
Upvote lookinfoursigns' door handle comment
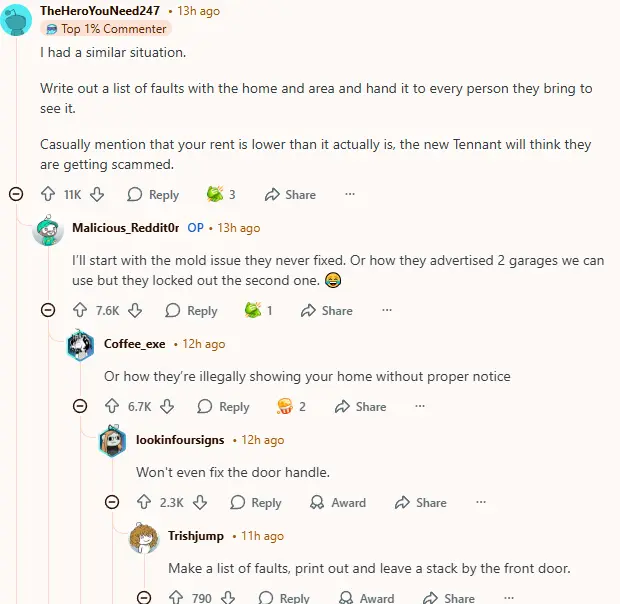coord(143,503)
